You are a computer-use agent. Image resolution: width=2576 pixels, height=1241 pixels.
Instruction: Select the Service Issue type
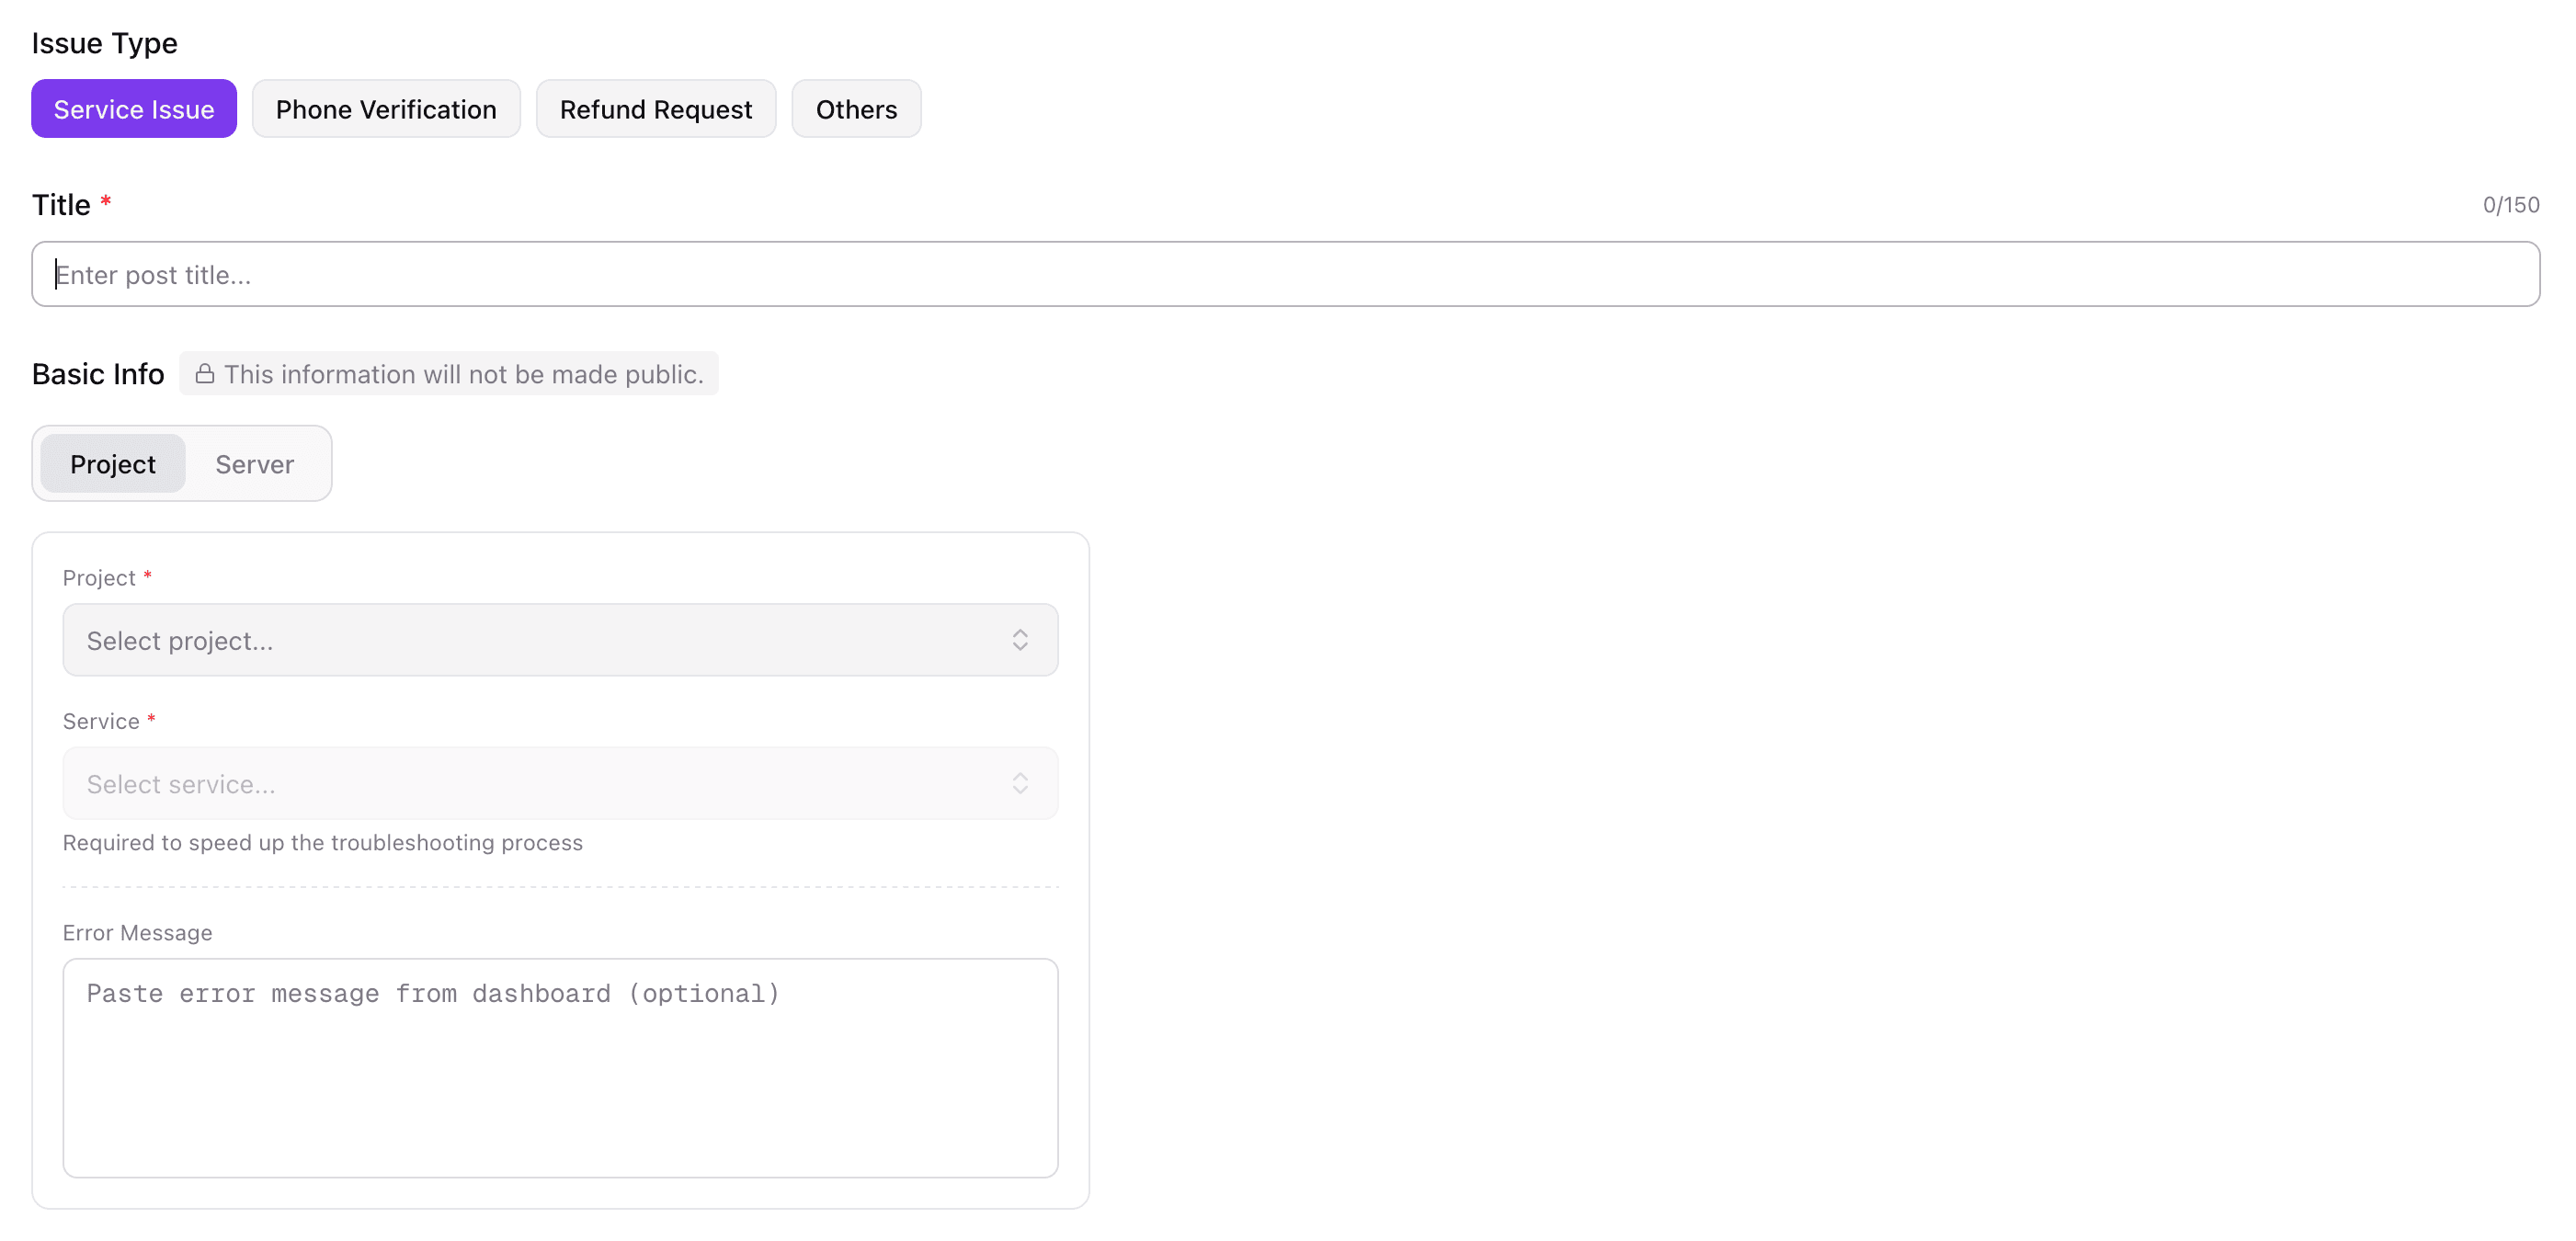pyautogui.click(x=133, y=109)
